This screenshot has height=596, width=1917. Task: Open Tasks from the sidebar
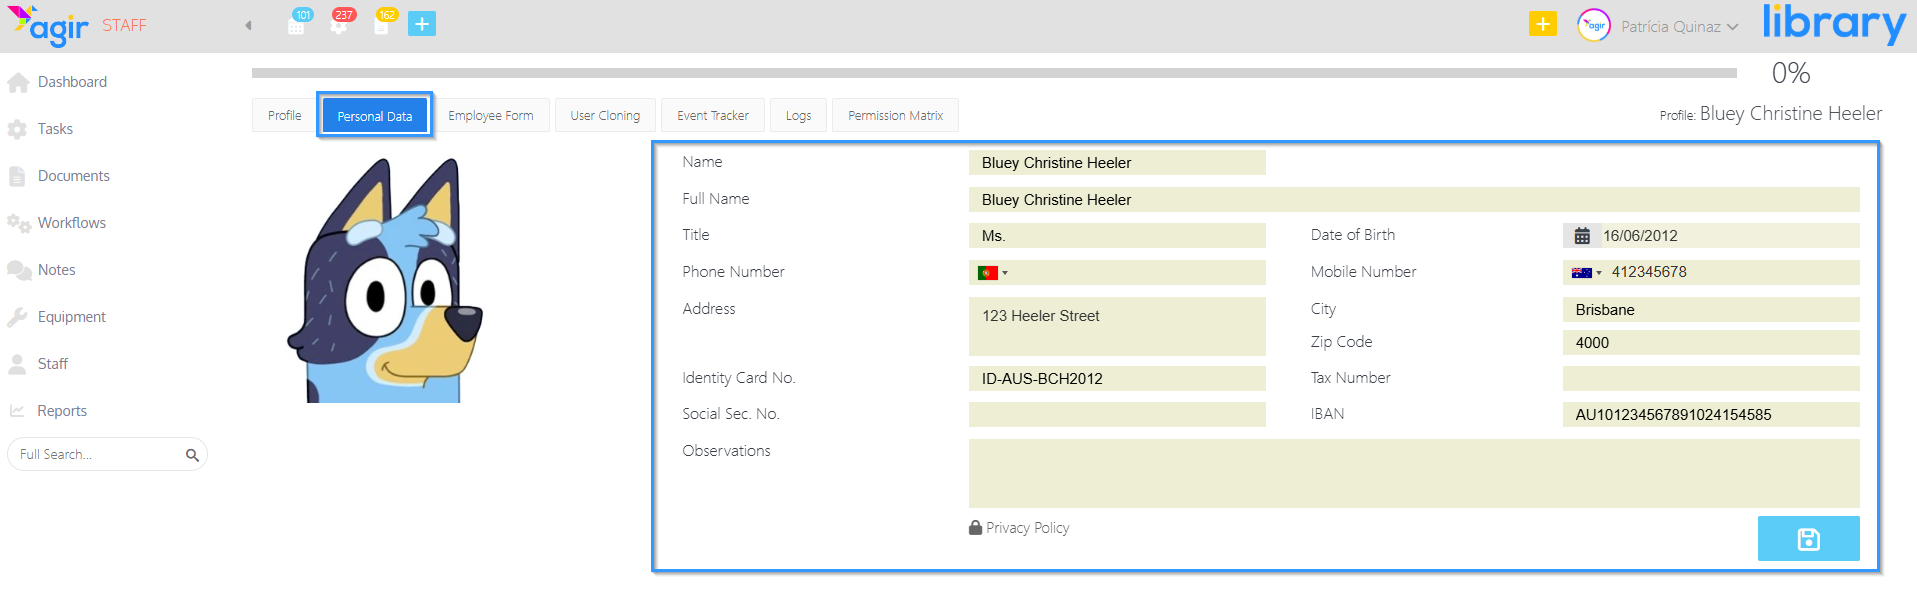click(55, 129)
